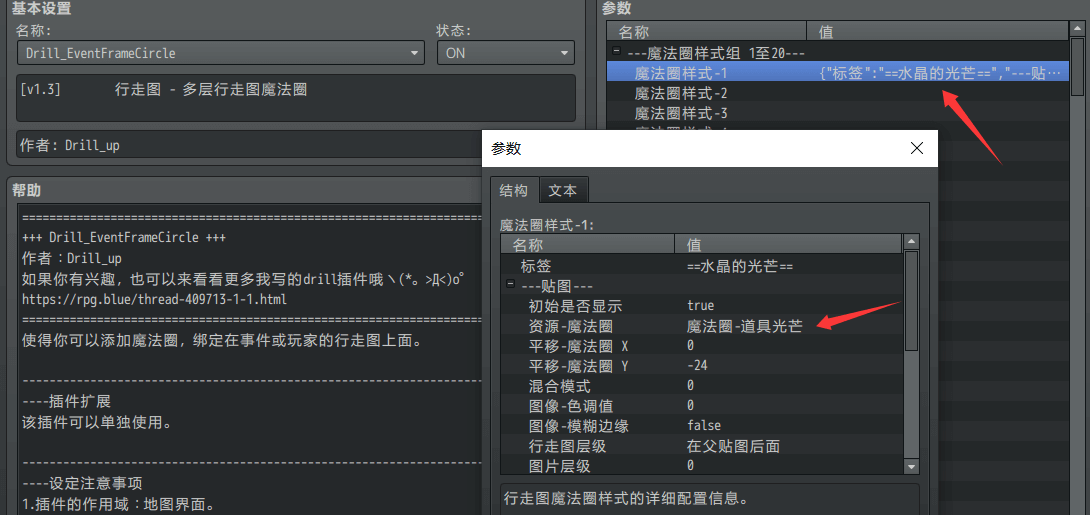Screen dimensions: 1090x515
Task: Select the 资源-魔法圈 parameter row
Action: [570, 326]
